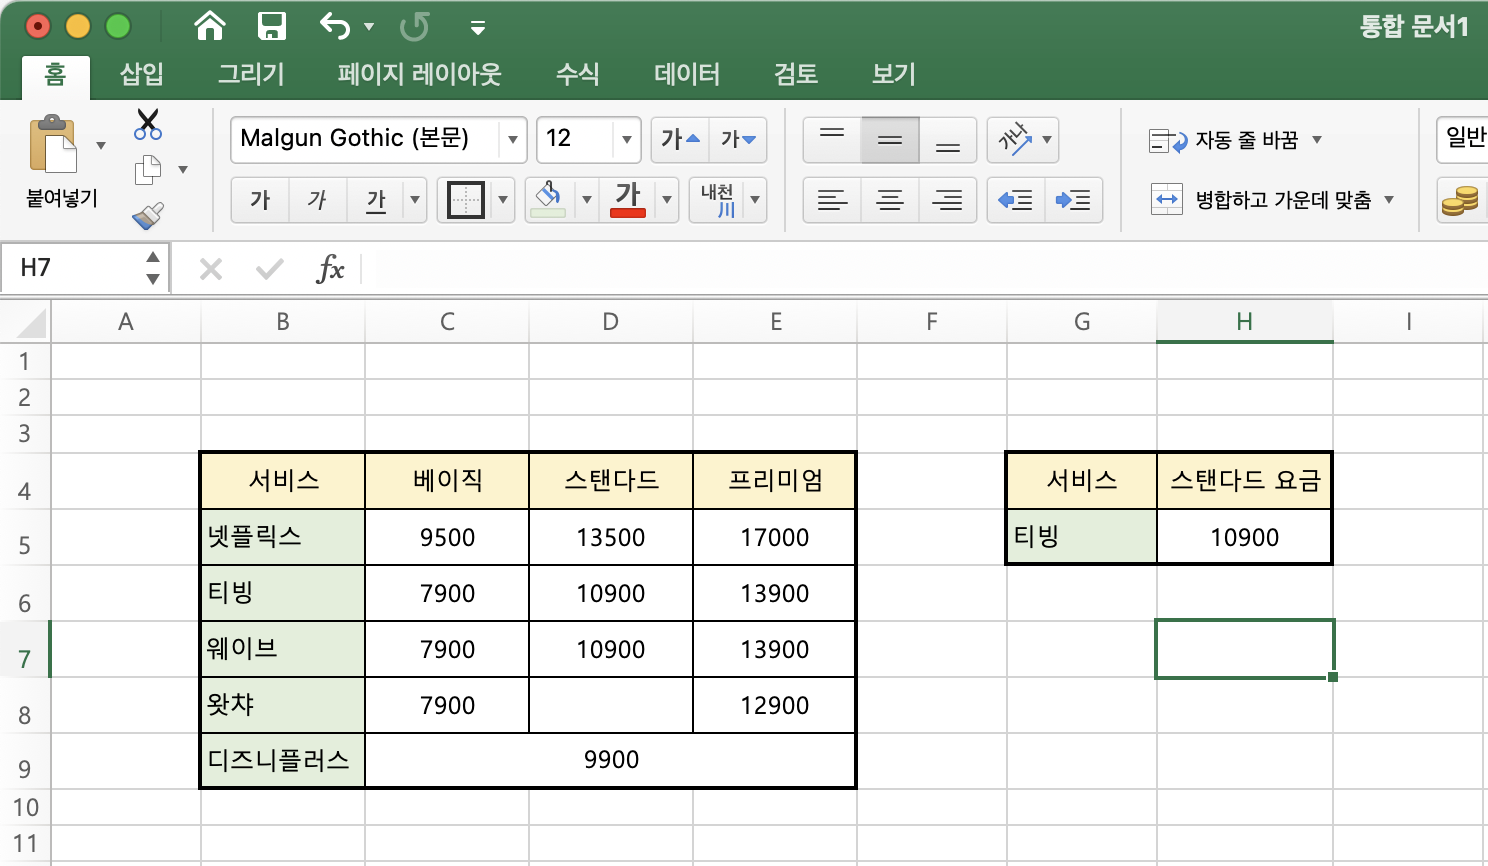Open the 수식 ribbon tab
The image size is (1488, 866).
click(x=577, y=75)
